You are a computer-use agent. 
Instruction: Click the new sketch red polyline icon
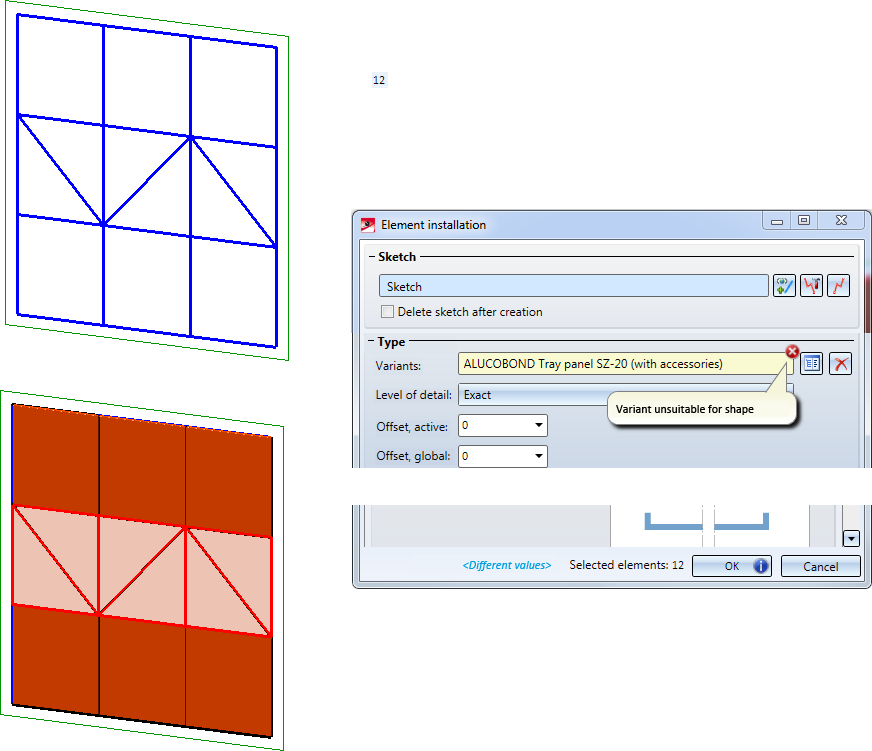[x=838, y=286]
